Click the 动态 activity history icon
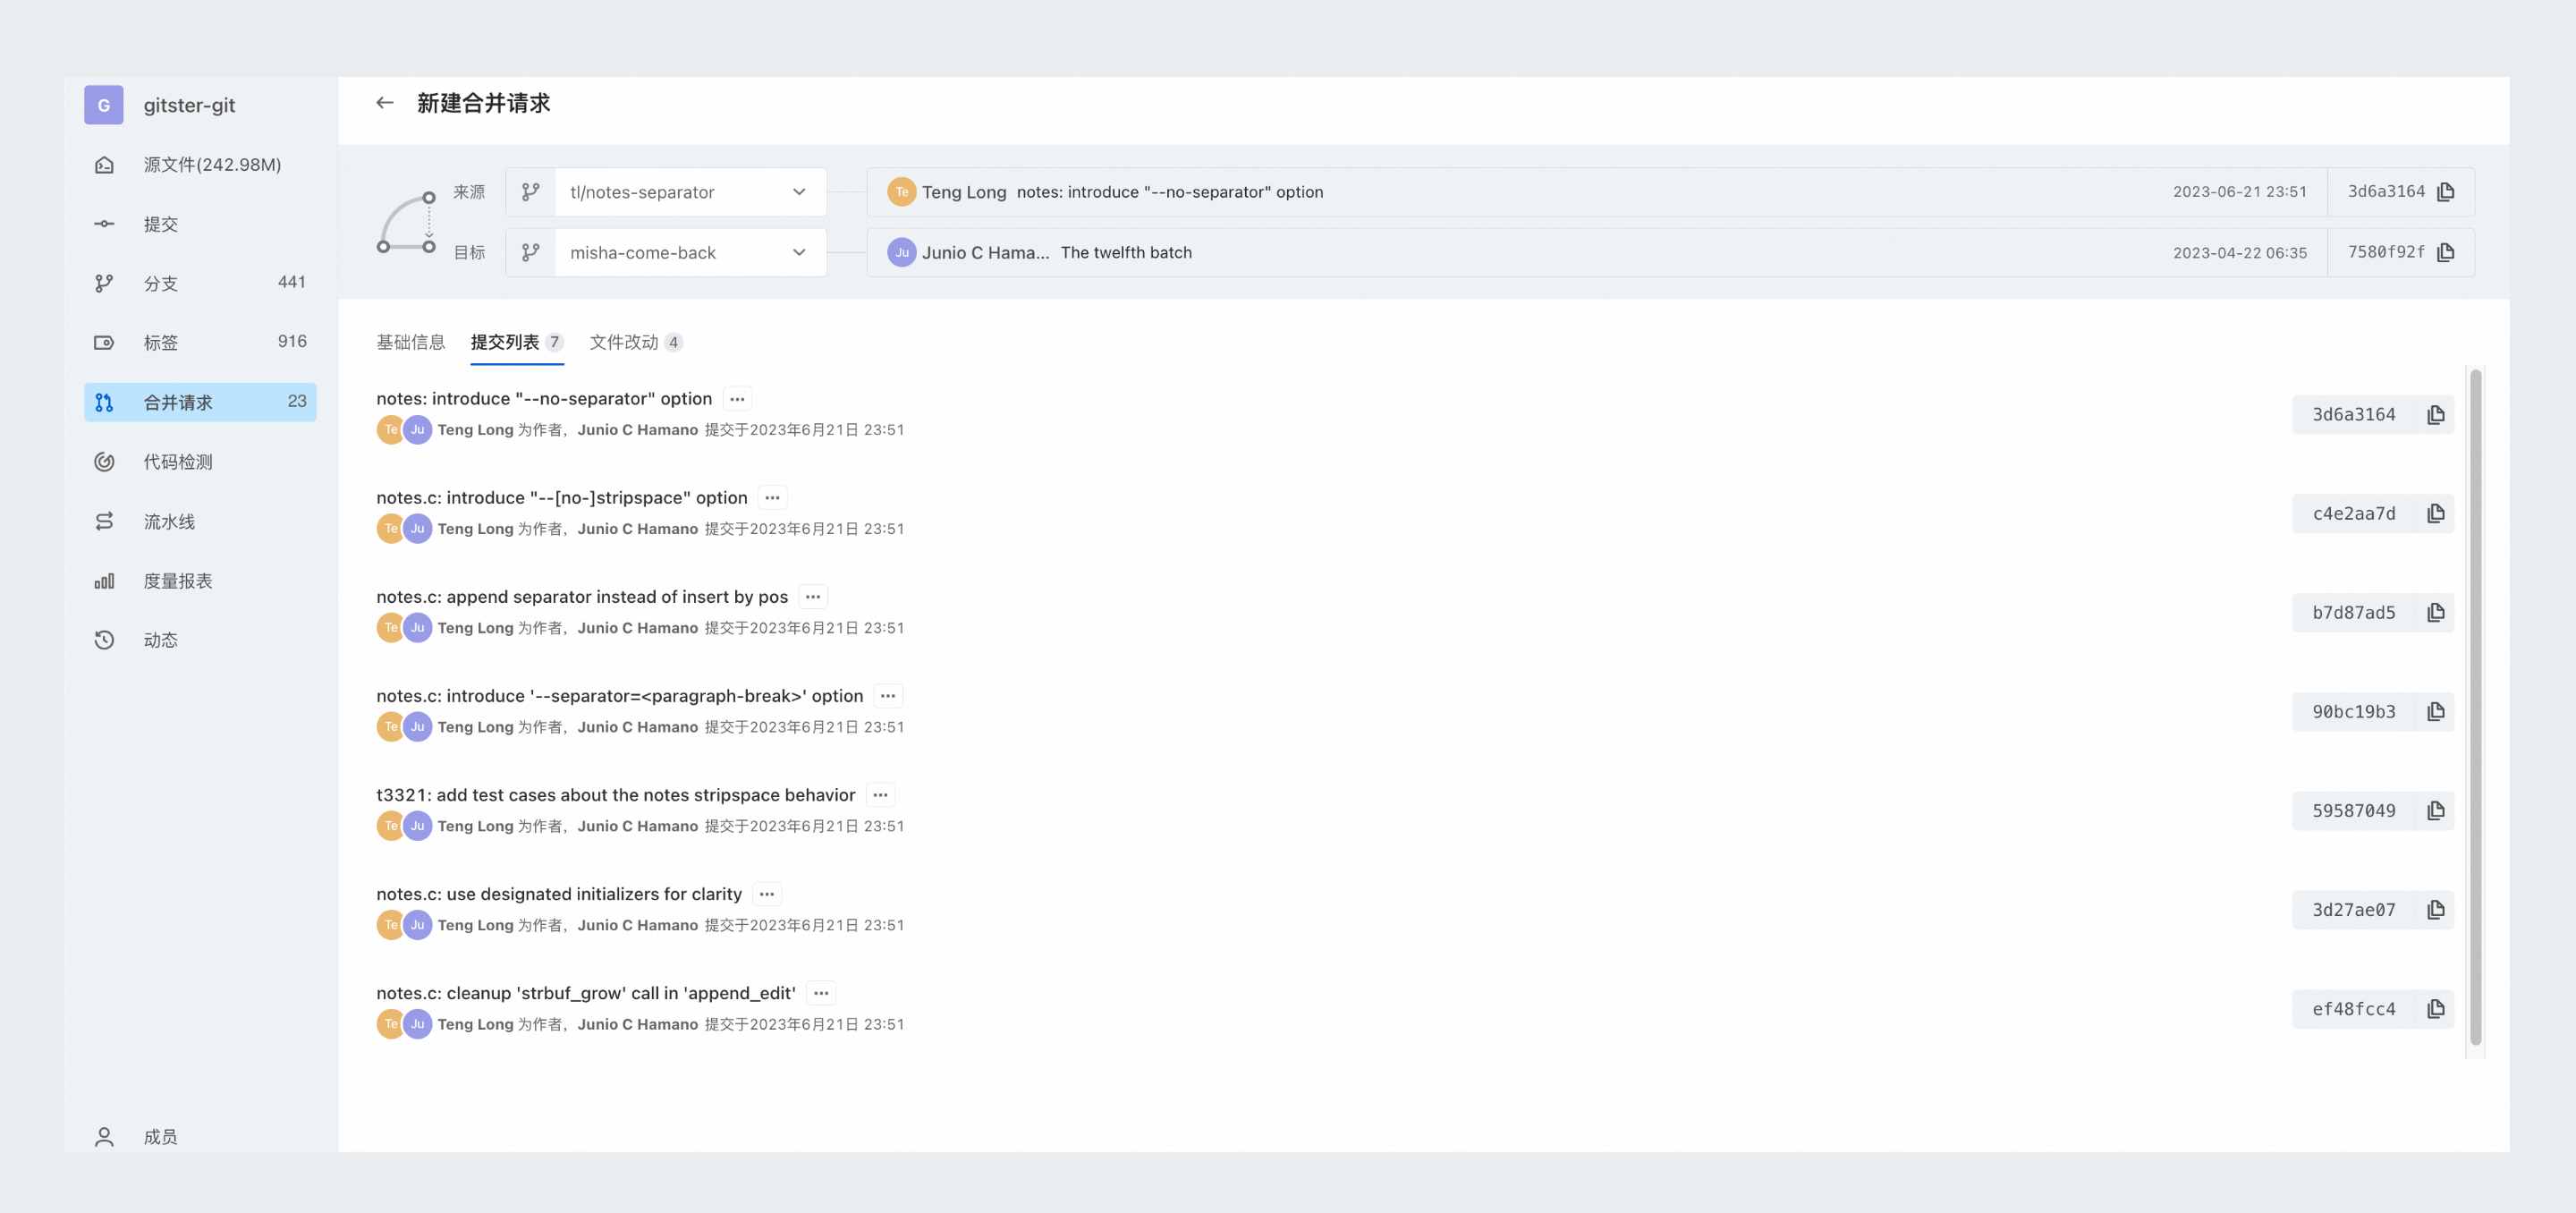Screen dimensions: 2576x1213 point(104,640)
